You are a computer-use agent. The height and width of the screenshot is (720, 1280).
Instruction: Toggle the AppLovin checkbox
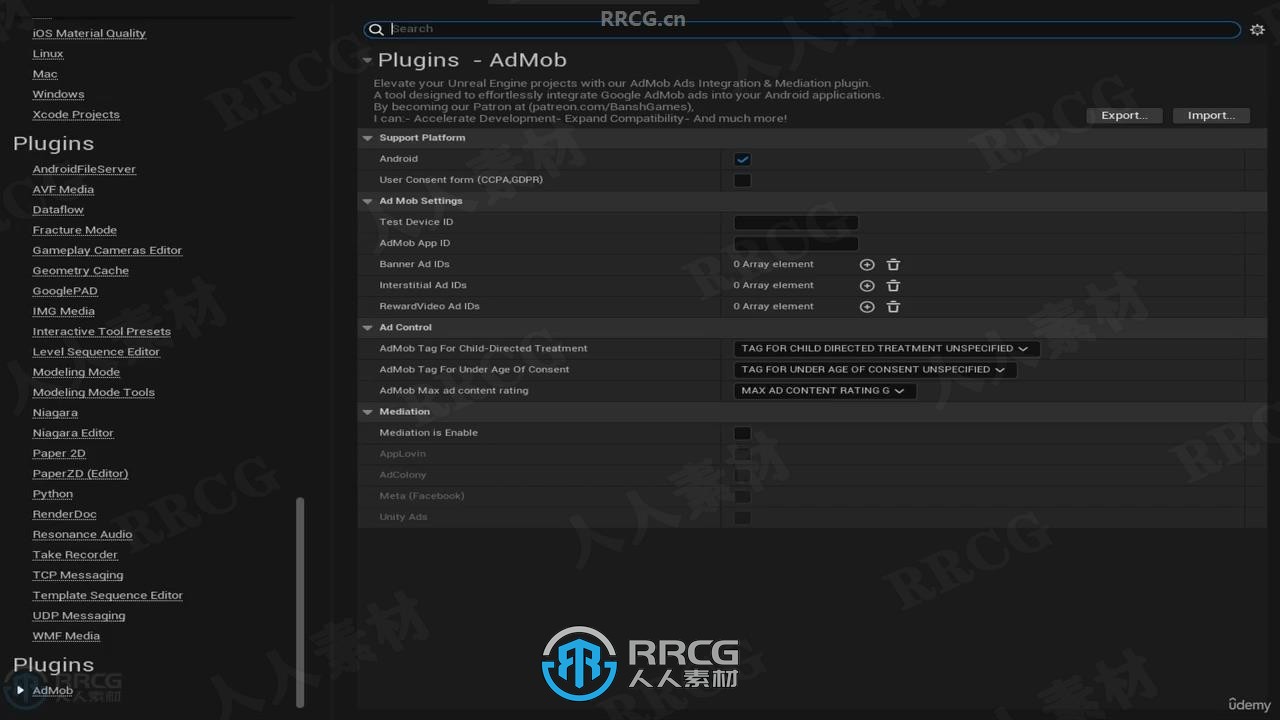tap(742, 454)
